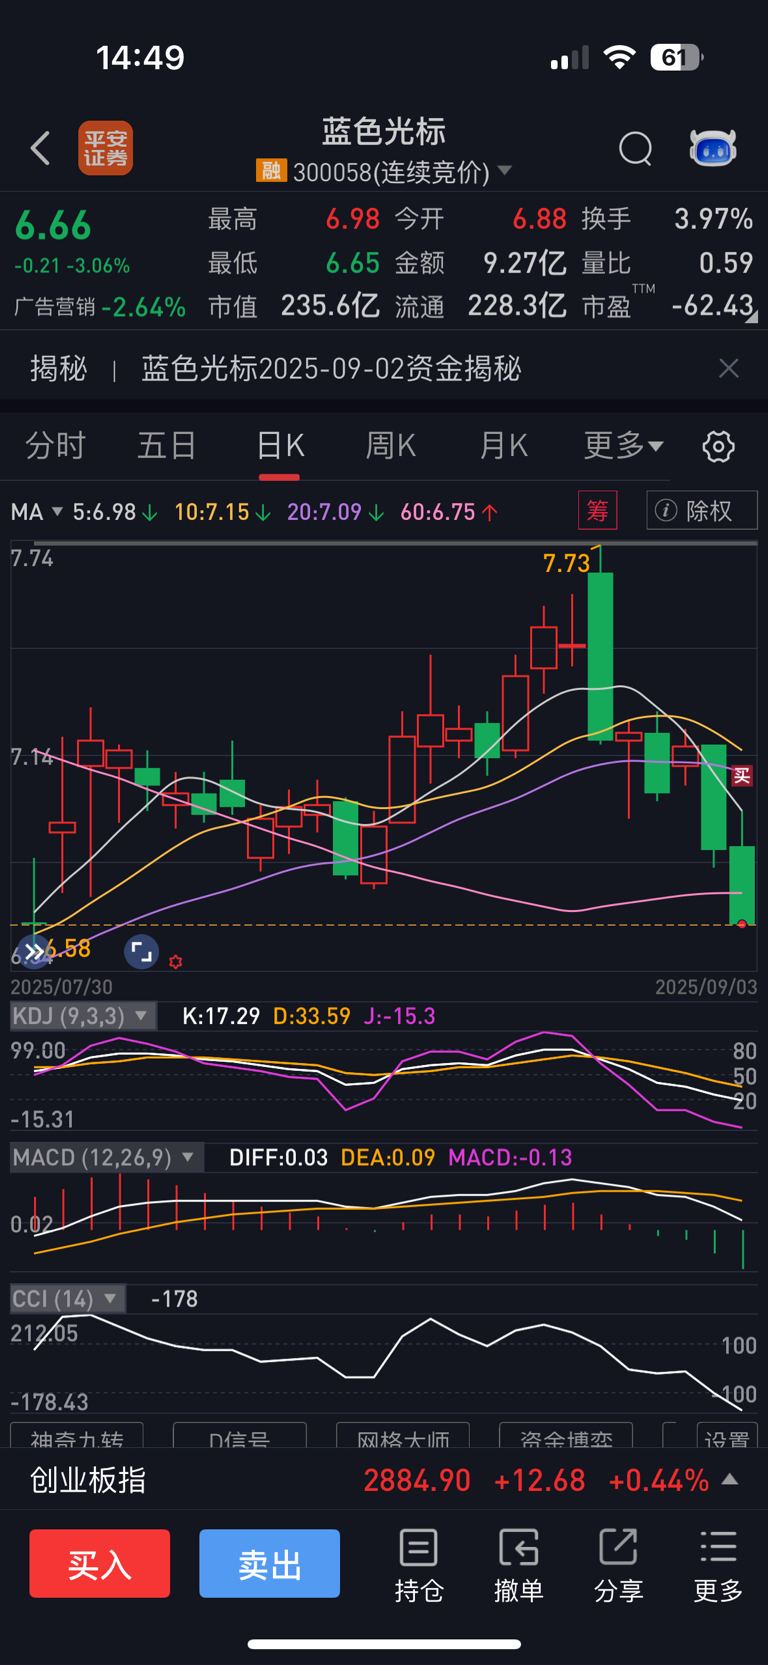Viewport: 769px width, 1665px height.
Task: Tap the double-arrow expand icon on chart
Action: click(x=34, y=952)
